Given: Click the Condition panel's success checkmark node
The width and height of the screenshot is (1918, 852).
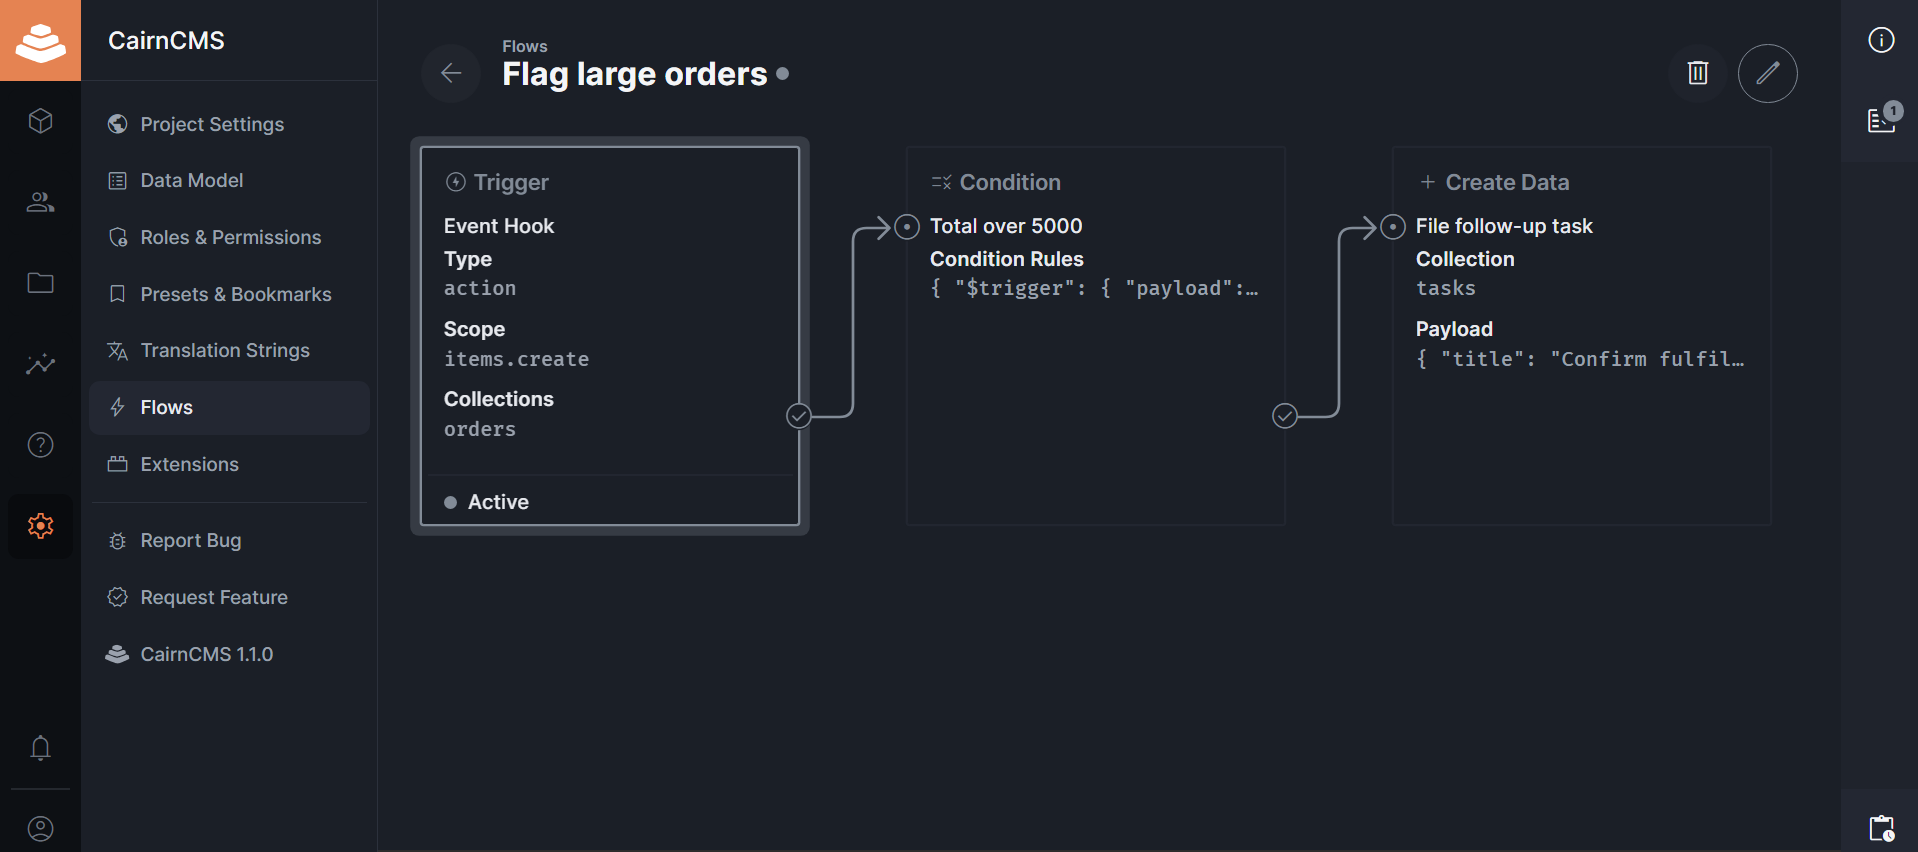Looking at the screenshot, I should pos(1285,416).
